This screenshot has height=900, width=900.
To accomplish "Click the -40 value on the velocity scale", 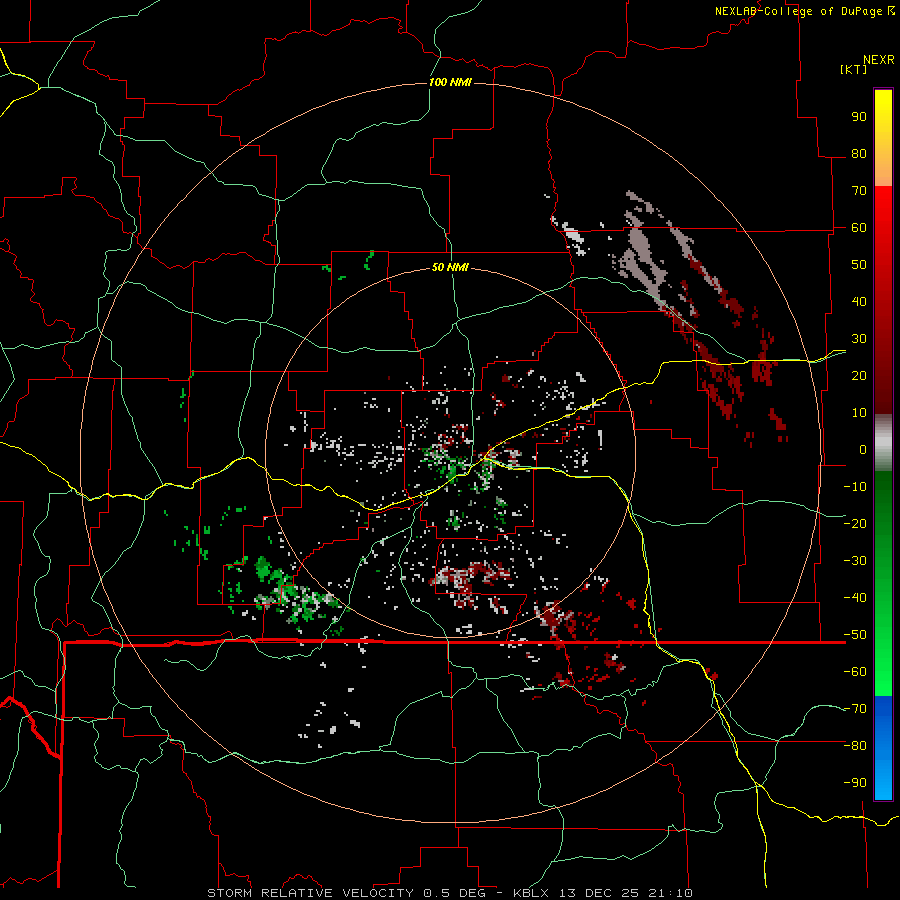I will [855, 598].
